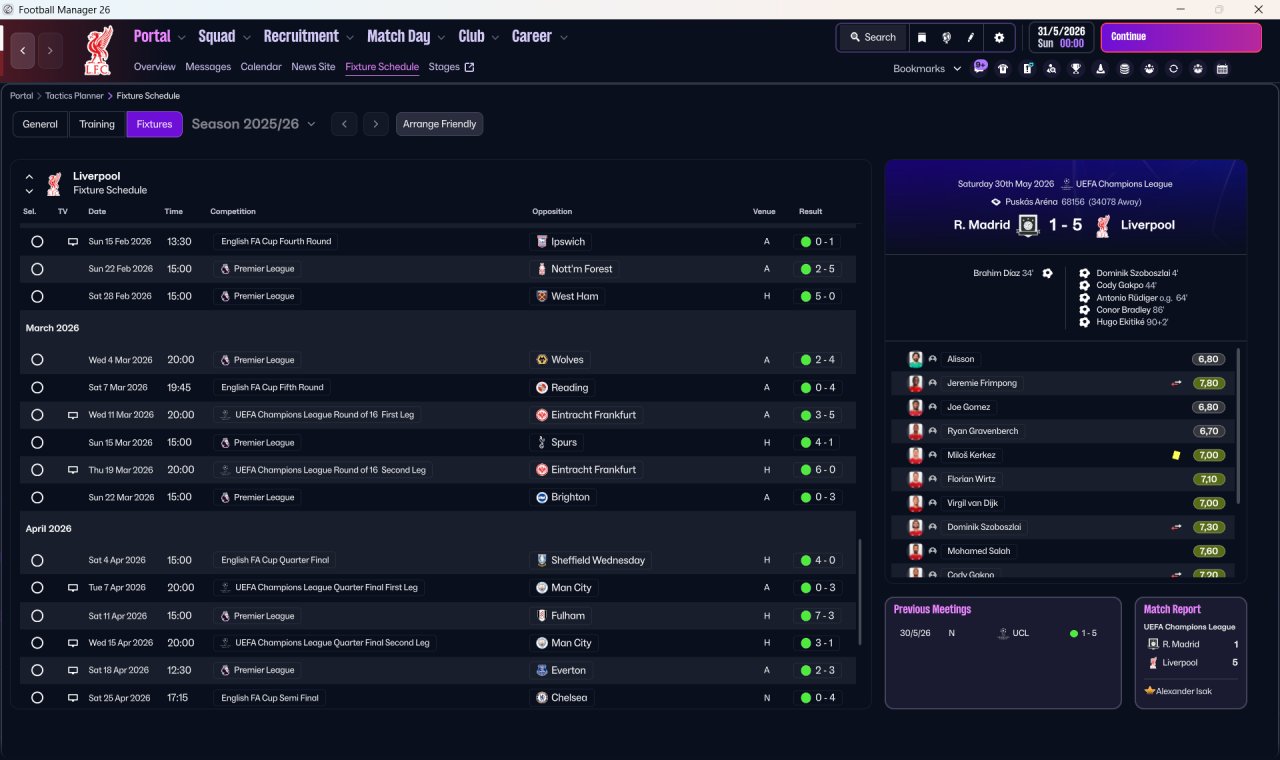This screenshot has width=1280, height=760.
Task: Open the circular arrows transfer bookmark icon
Action: [1174, 69]
